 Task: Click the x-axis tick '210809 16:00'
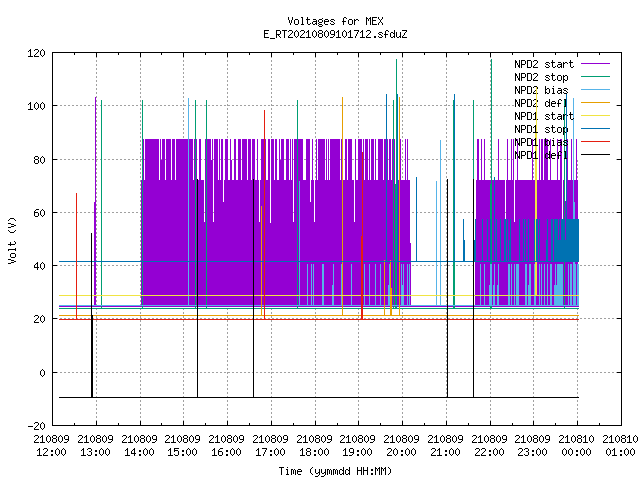pyautogui.click(x=227, y=446)
